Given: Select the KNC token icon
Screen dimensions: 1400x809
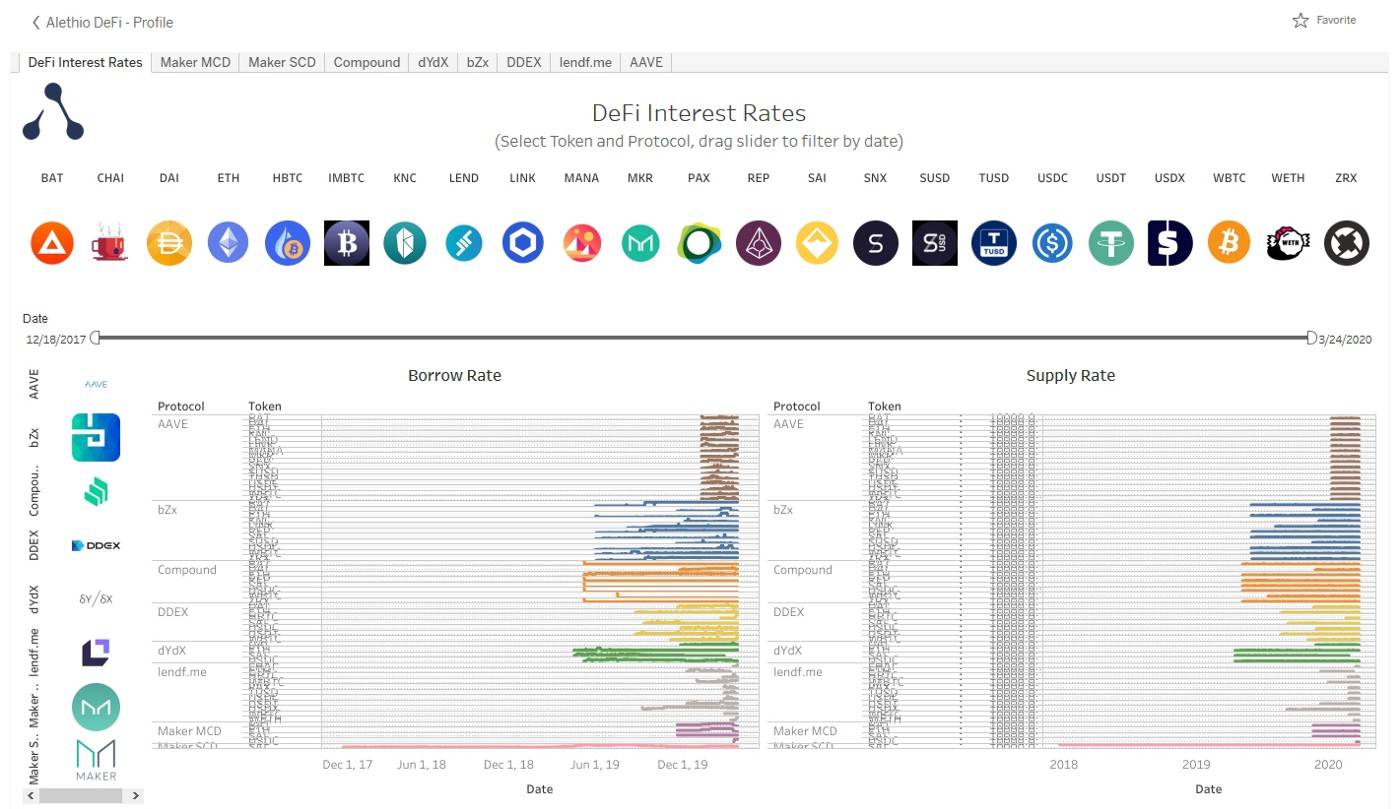Looking at the screenshot, I should (405, 243).
